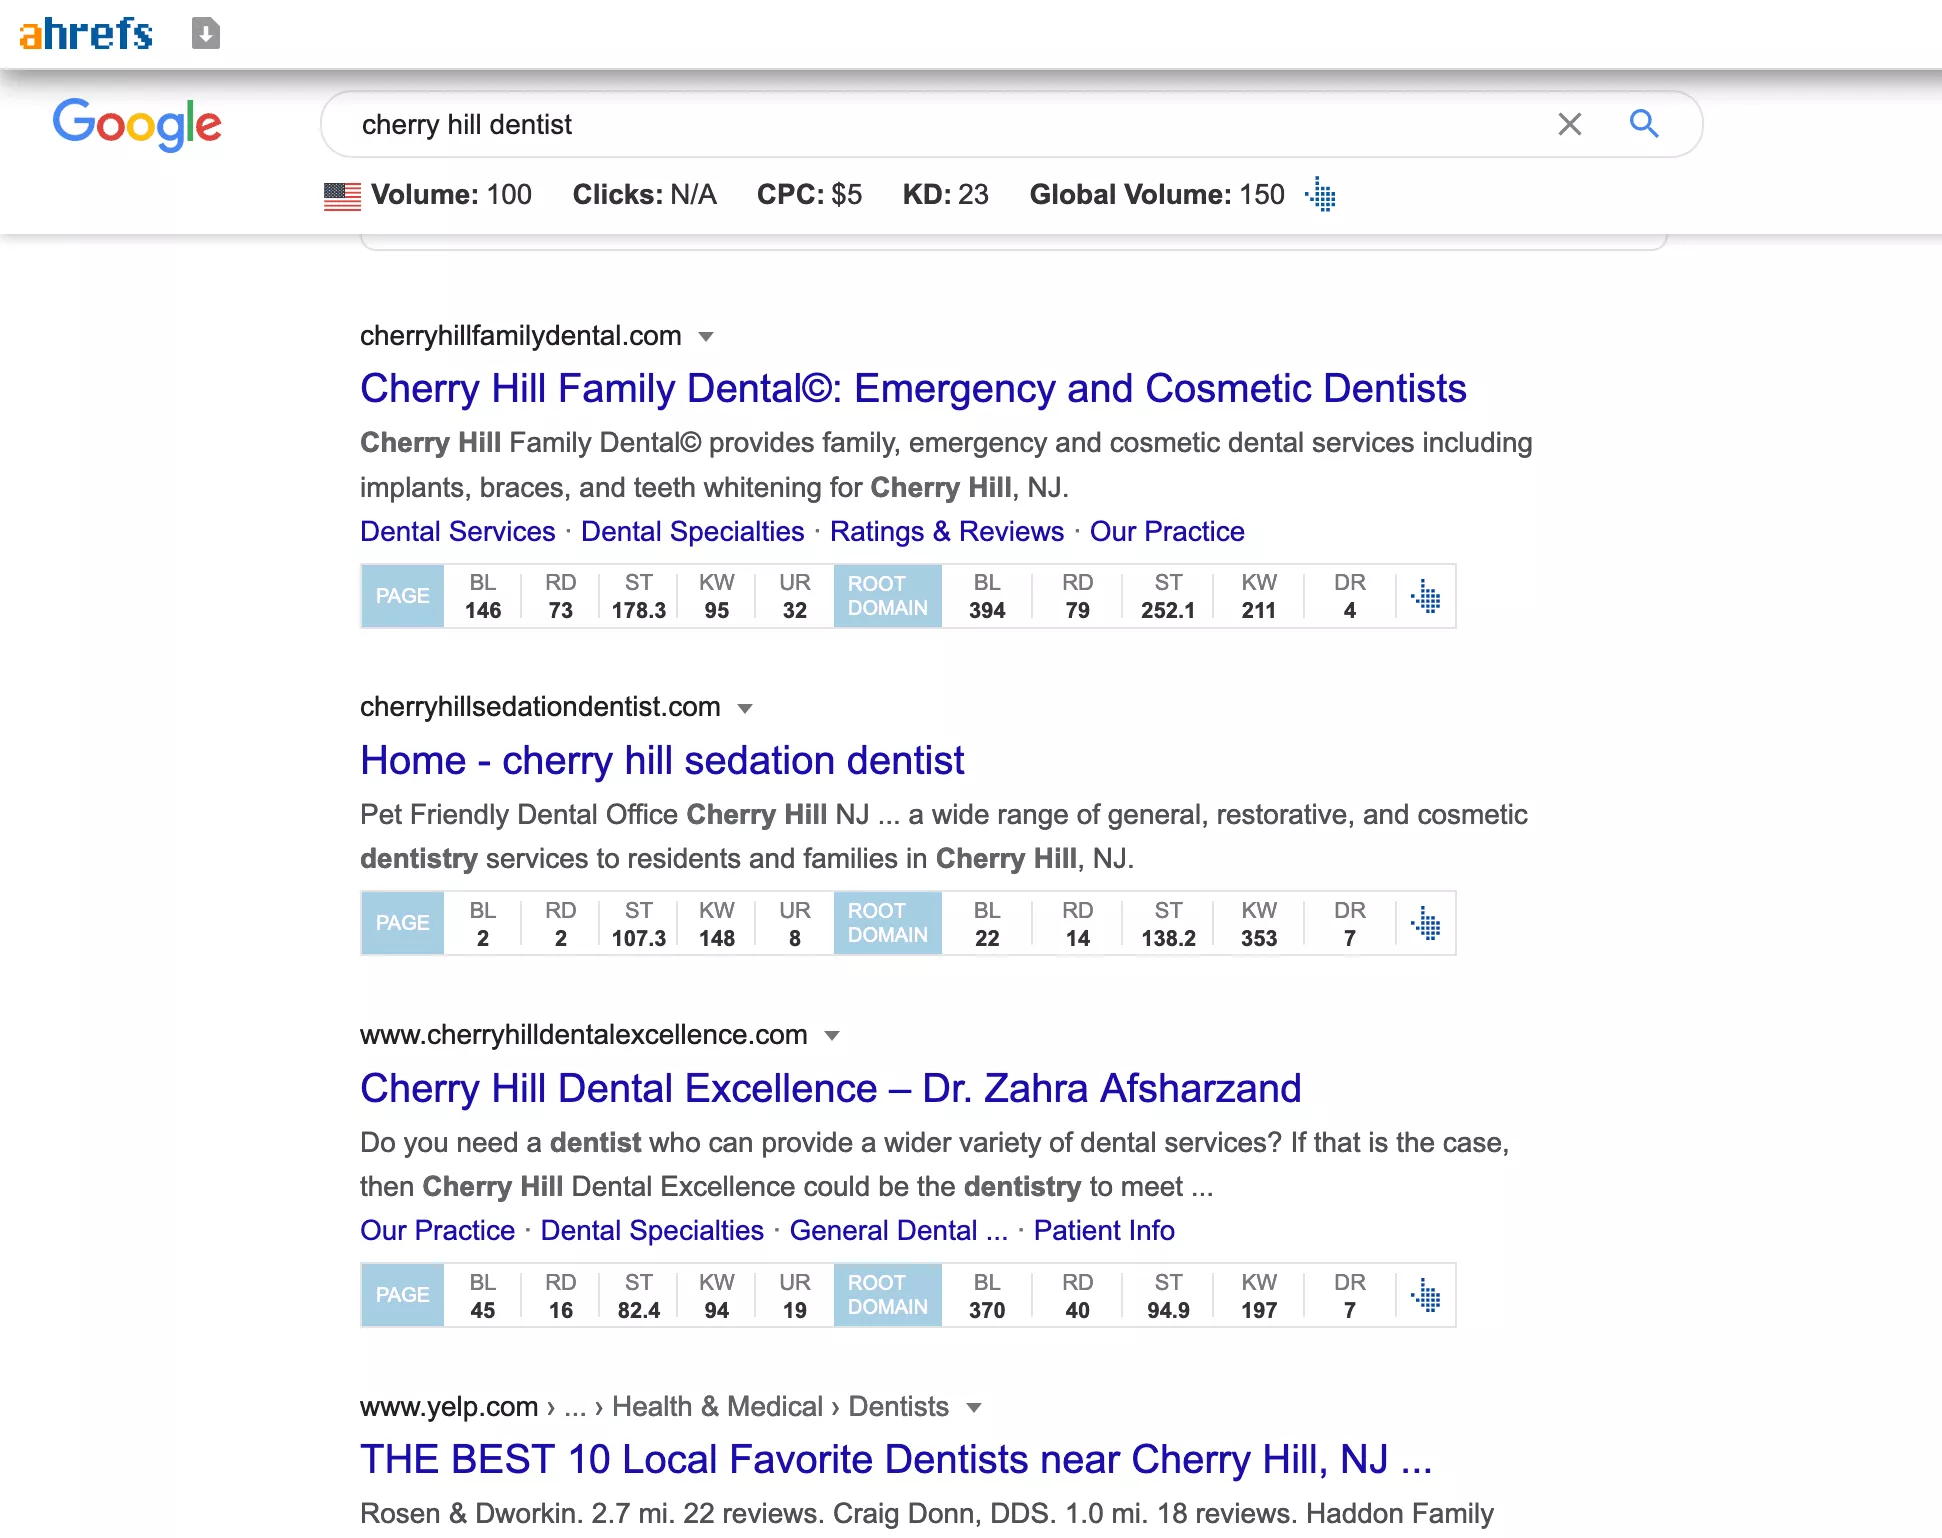The width and height of the screenshot is (1942, 1538).
Task: Click the Ahrefs icon in the sedation dentist metrics bar
Action: click(1426, 923)
